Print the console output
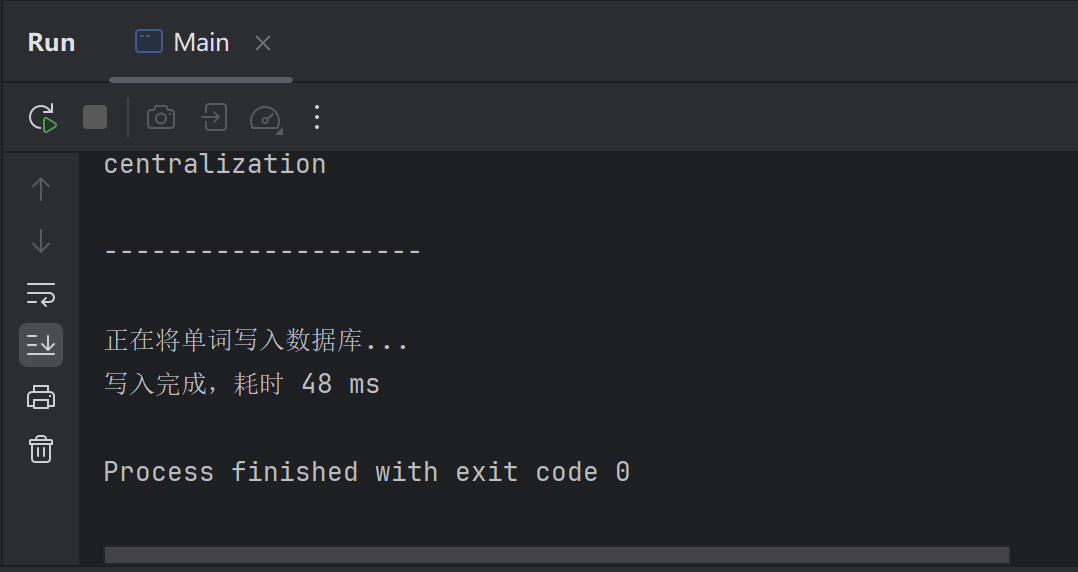1078x572 pixels. 41,397
